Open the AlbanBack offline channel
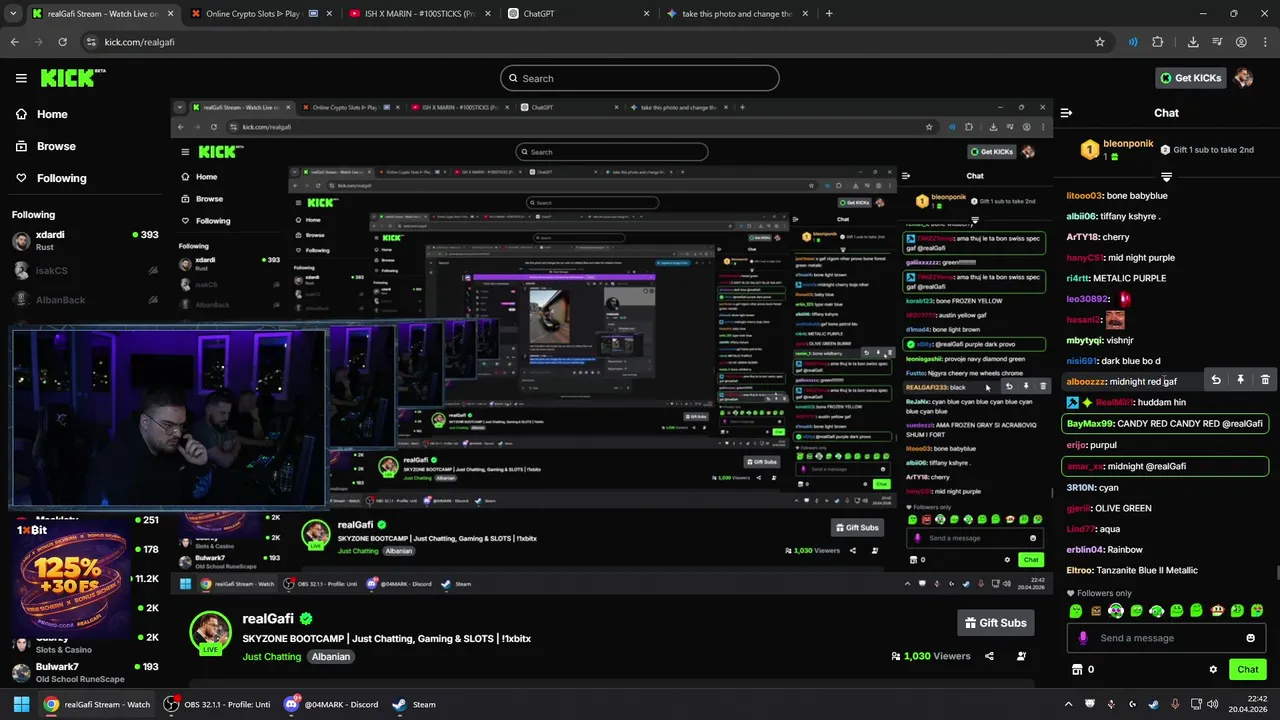1280x720 pixels. pyautogui.click(x=85, y=300)
